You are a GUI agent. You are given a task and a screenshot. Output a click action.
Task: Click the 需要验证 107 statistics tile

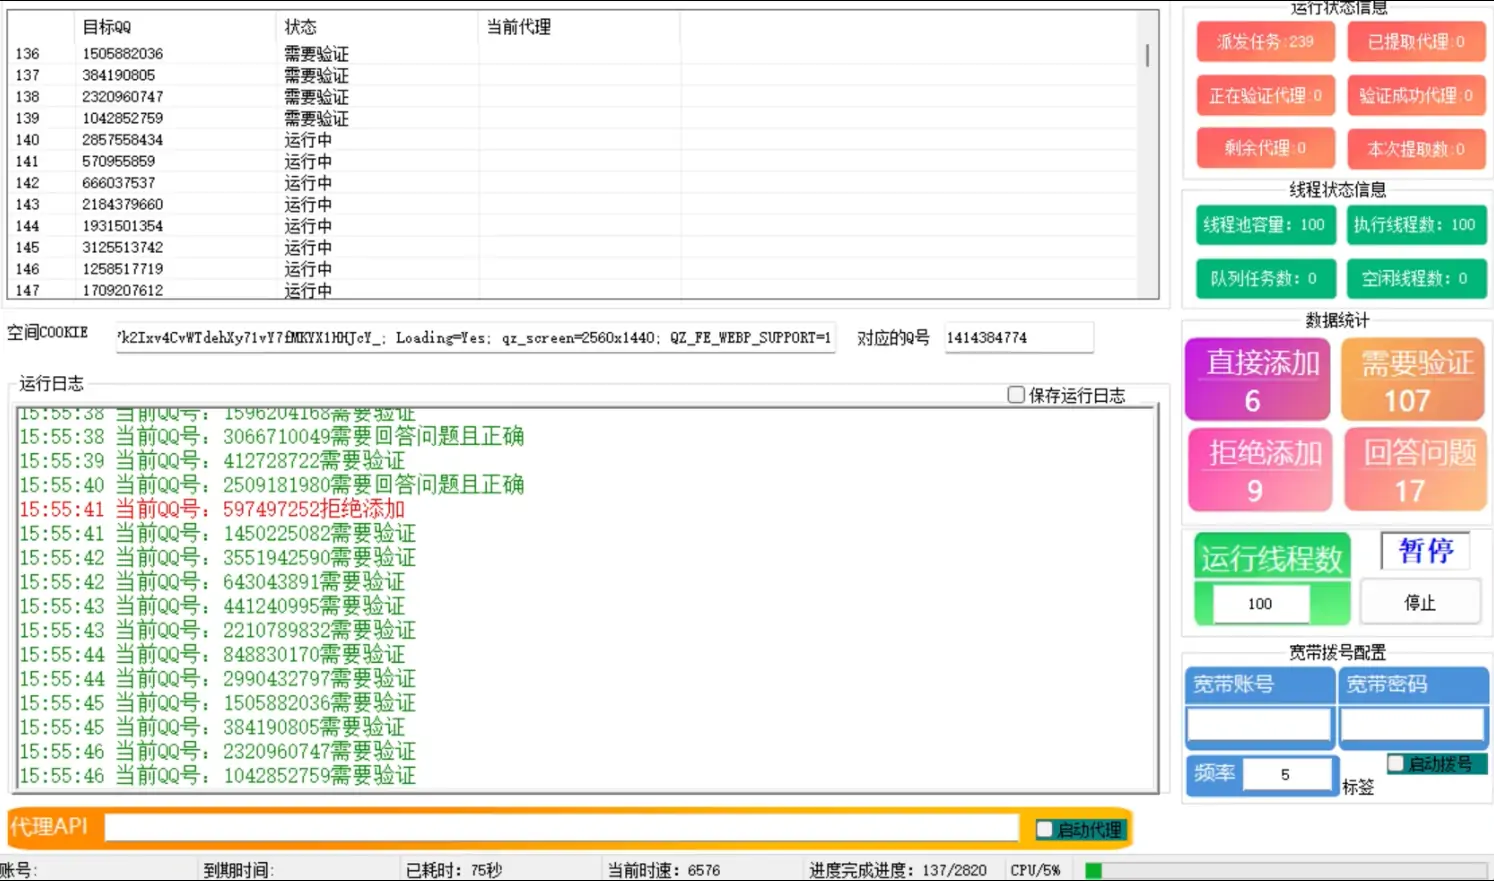1412,379
